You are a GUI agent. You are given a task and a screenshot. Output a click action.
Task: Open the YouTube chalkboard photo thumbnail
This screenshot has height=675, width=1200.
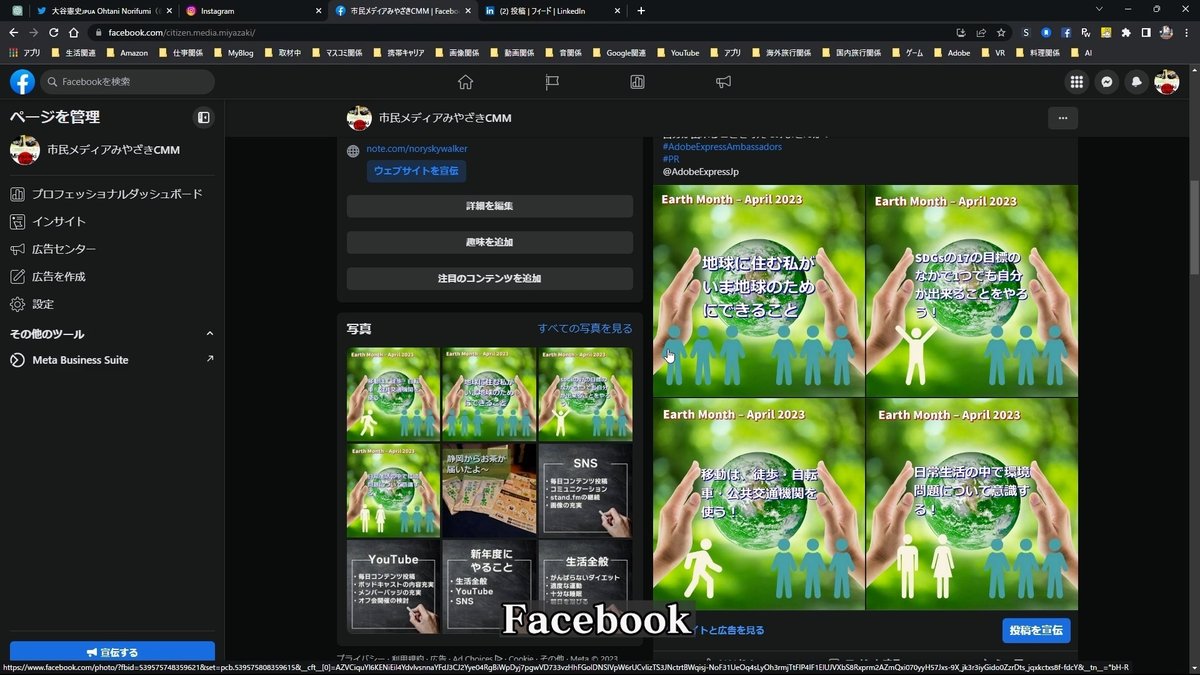[x=393, y=587]
